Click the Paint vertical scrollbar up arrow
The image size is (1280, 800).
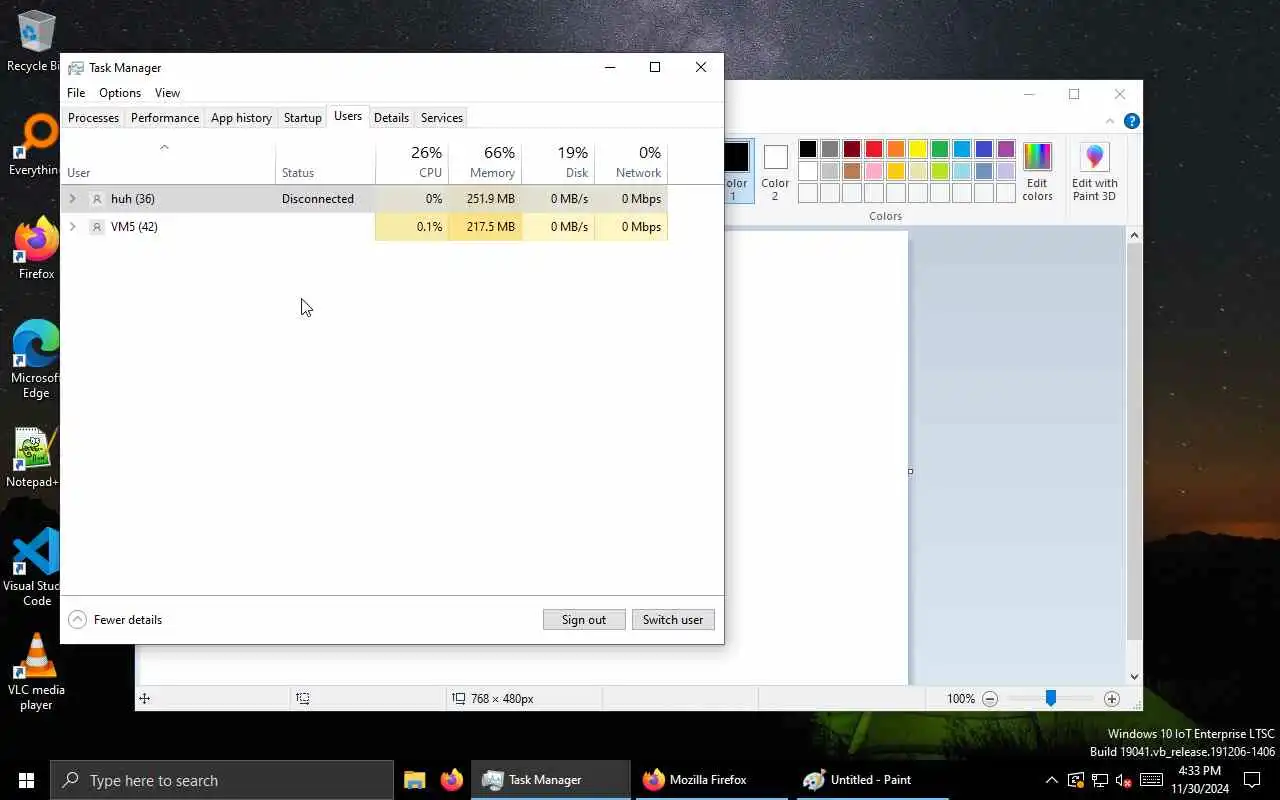pos(1134,235)
